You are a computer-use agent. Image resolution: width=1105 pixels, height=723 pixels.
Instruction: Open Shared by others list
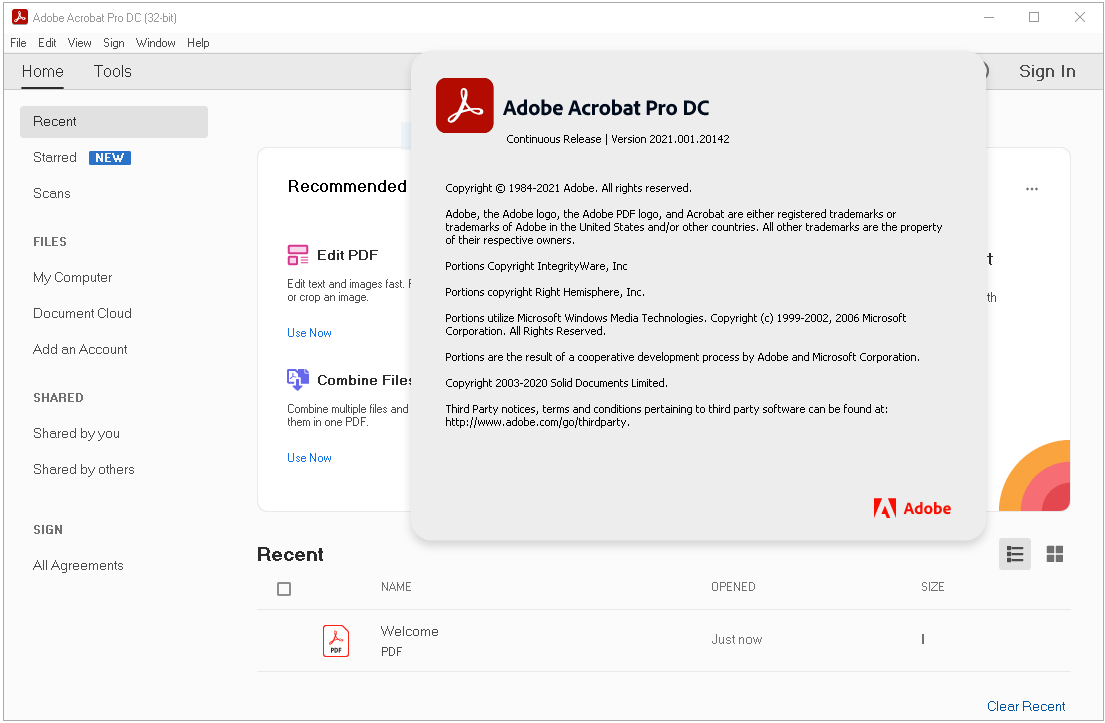point(84,469)
